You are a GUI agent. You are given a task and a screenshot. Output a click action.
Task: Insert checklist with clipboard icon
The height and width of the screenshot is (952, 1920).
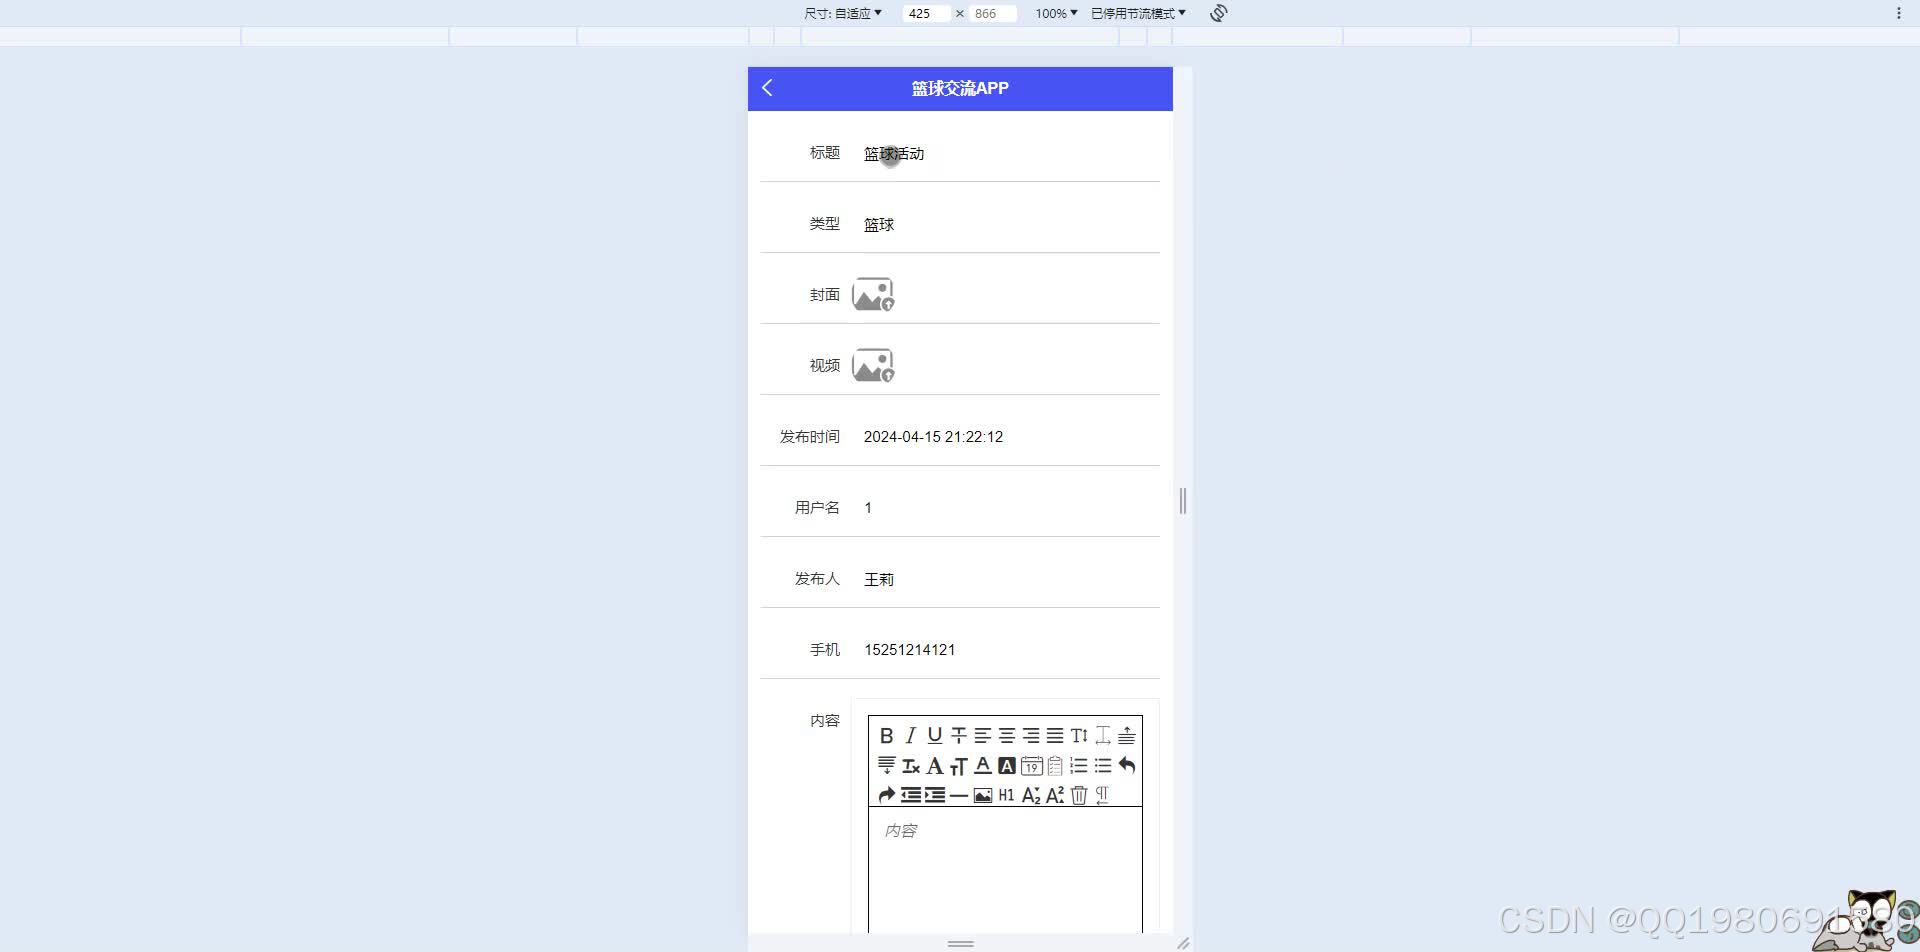click(1054, 766)
